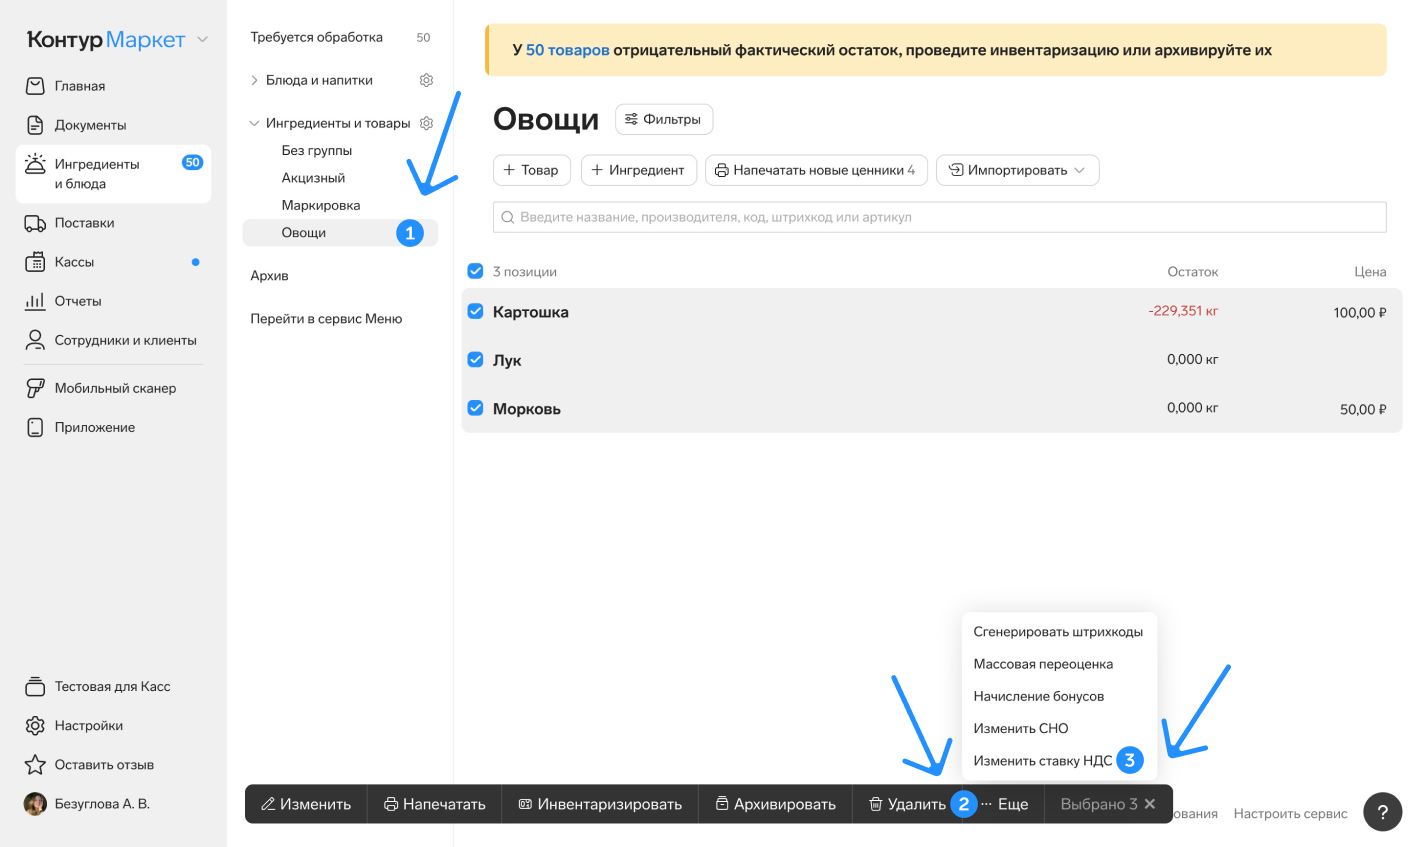Screen dimensions: 1418x847
Task: Select Массовая переоценка menu entry
Action: [x=1042, y=664]
